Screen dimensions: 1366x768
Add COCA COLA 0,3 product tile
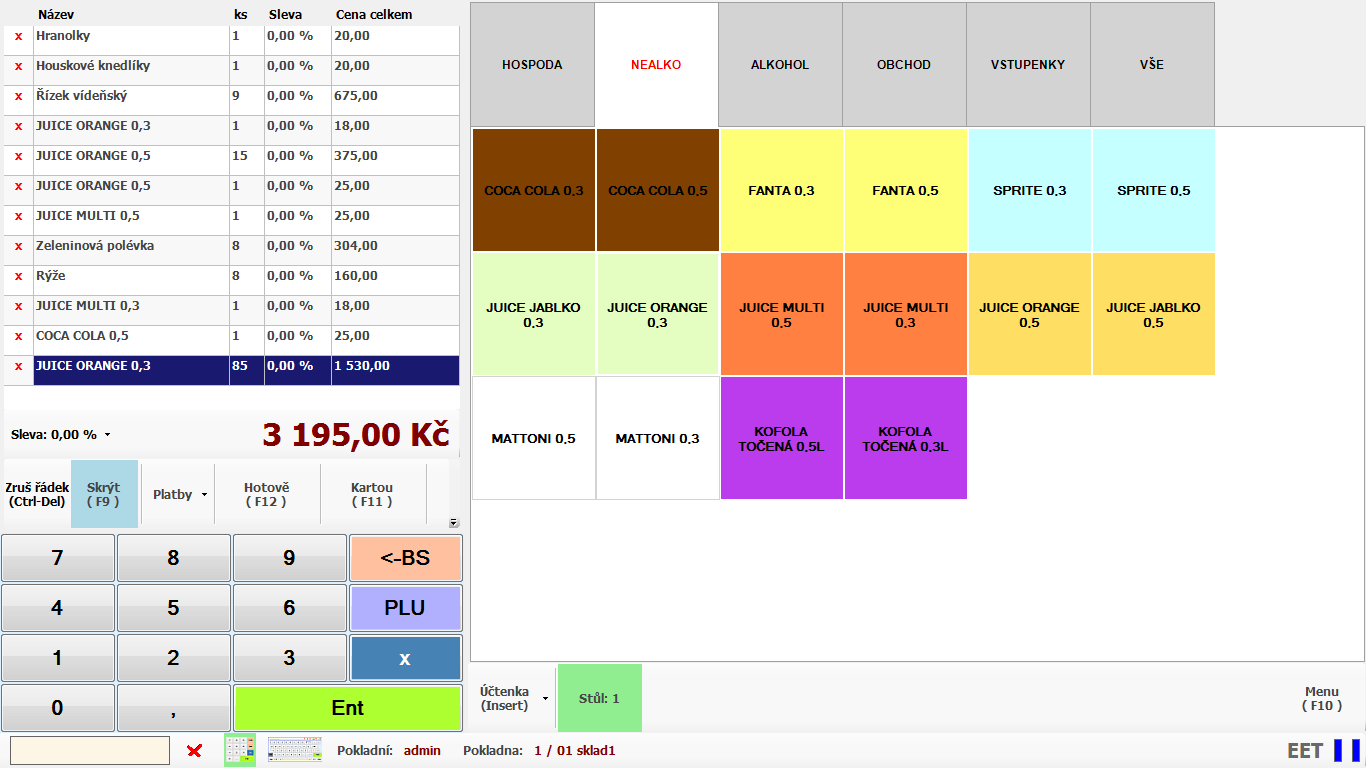pos(534,190)
